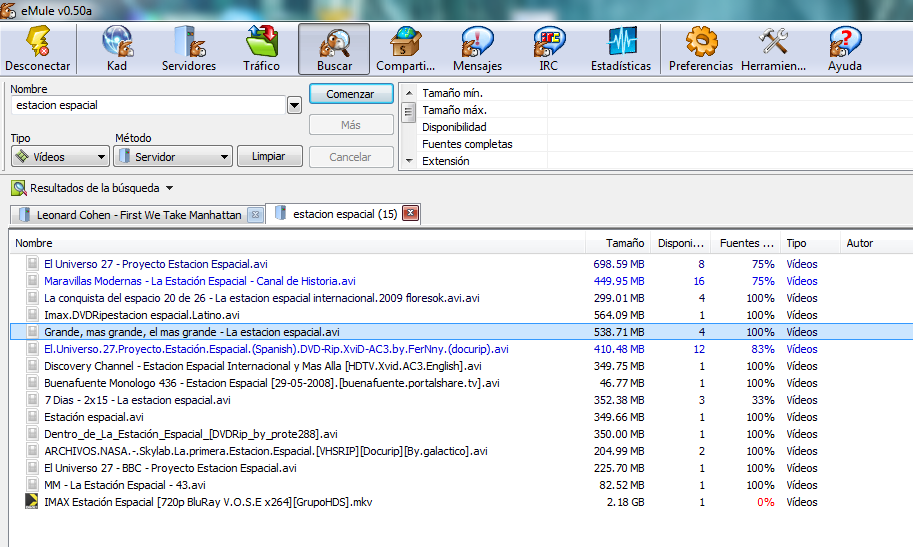Image resolution: width=913 pixels, height=547 pixels.
Task: Click the Limpiar button
Action: [x=269, y=156]
